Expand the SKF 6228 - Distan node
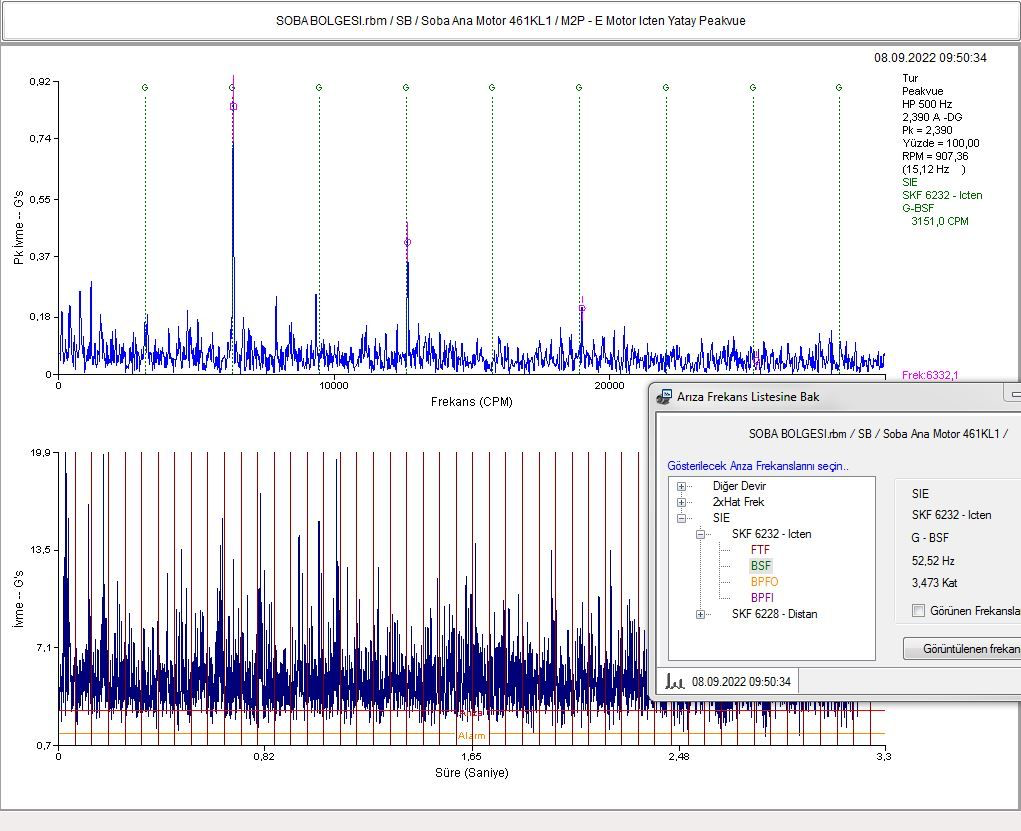The width and height of the screenshot is (1021, 831). coord(701,614)
